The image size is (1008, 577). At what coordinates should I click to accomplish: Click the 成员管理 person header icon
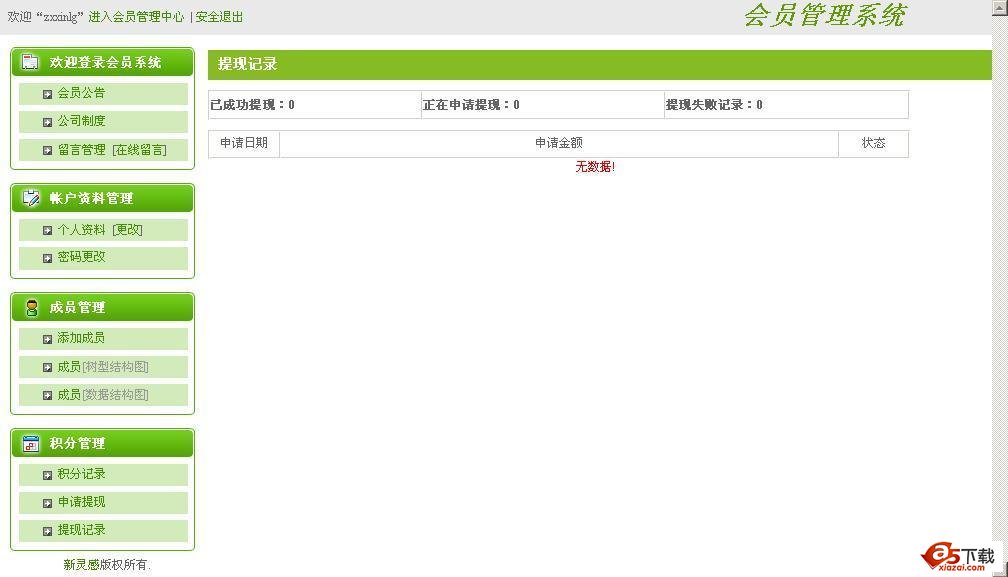tap(32, 308)
